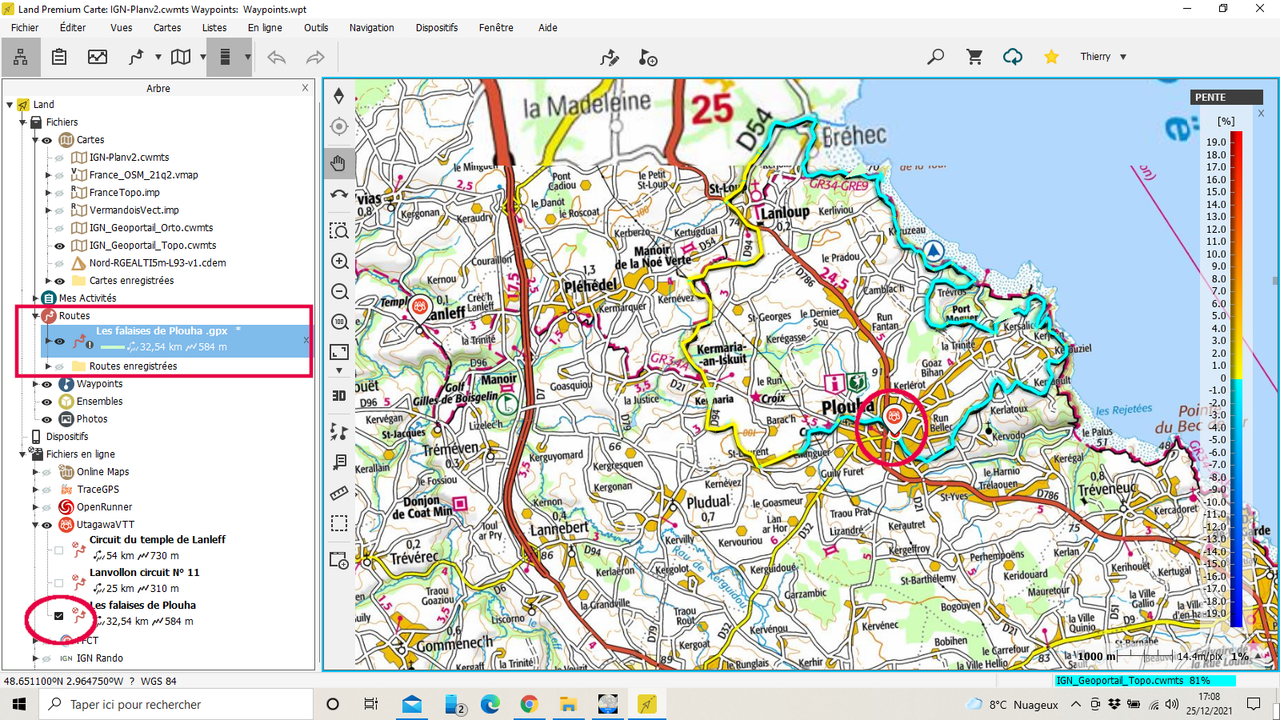Screen dimensions: 1280x720
Task: Select the zoom window tool
Action: point(339,231)
